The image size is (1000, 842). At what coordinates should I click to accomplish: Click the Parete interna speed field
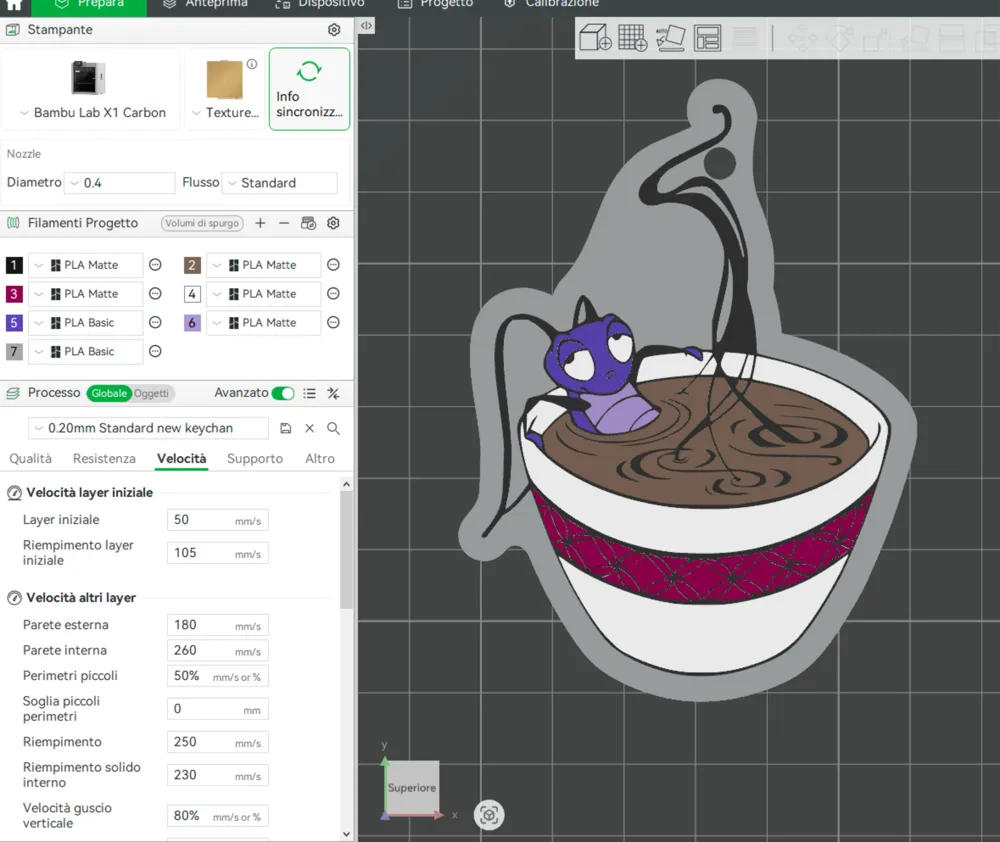point(217,651)
